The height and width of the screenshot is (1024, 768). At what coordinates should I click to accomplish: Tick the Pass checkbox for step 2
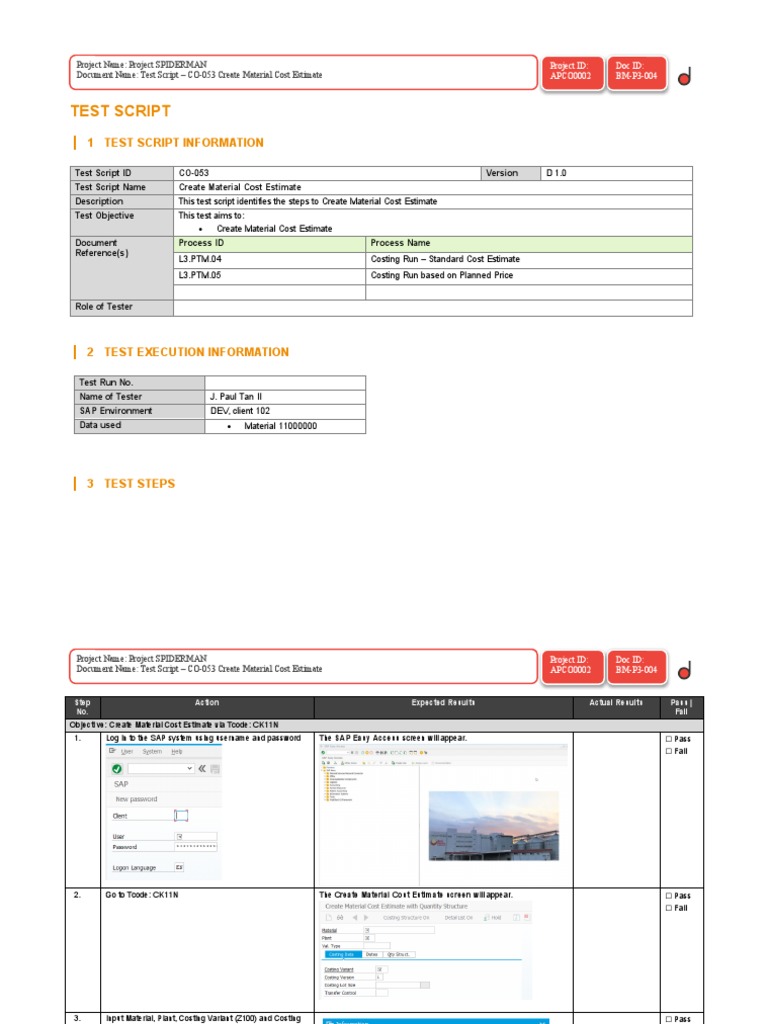(669, 895)
